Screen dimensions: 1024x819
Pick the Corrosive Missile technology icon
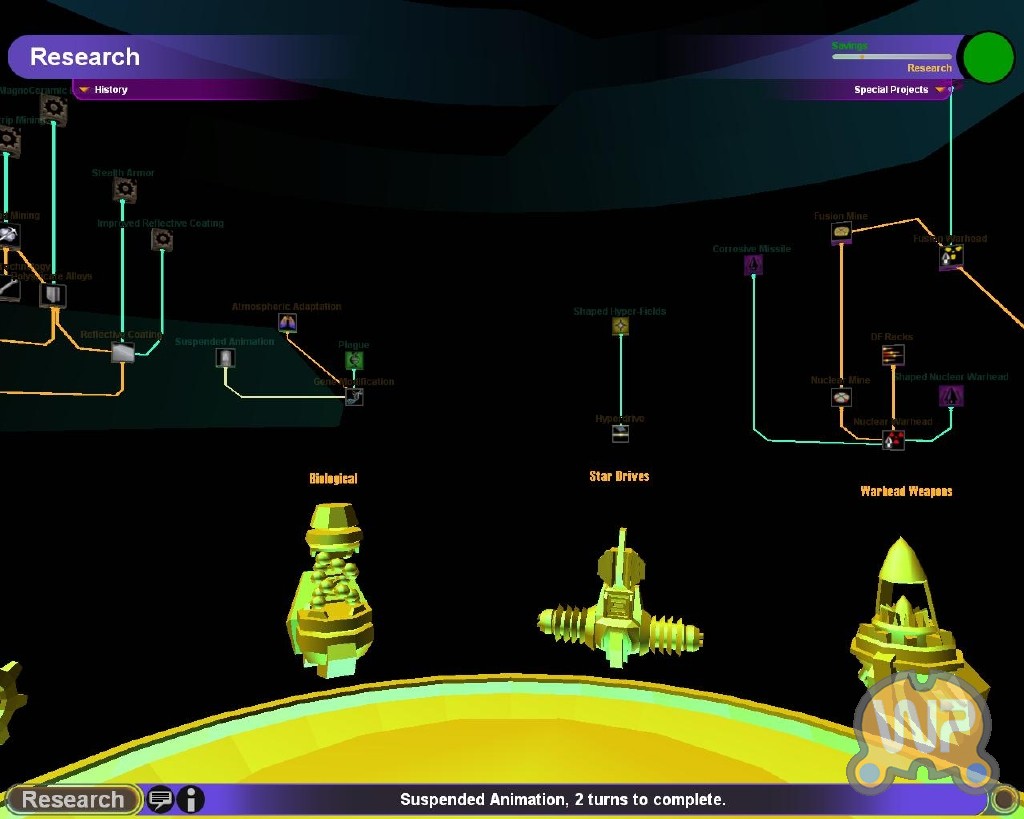click(753, 265)
